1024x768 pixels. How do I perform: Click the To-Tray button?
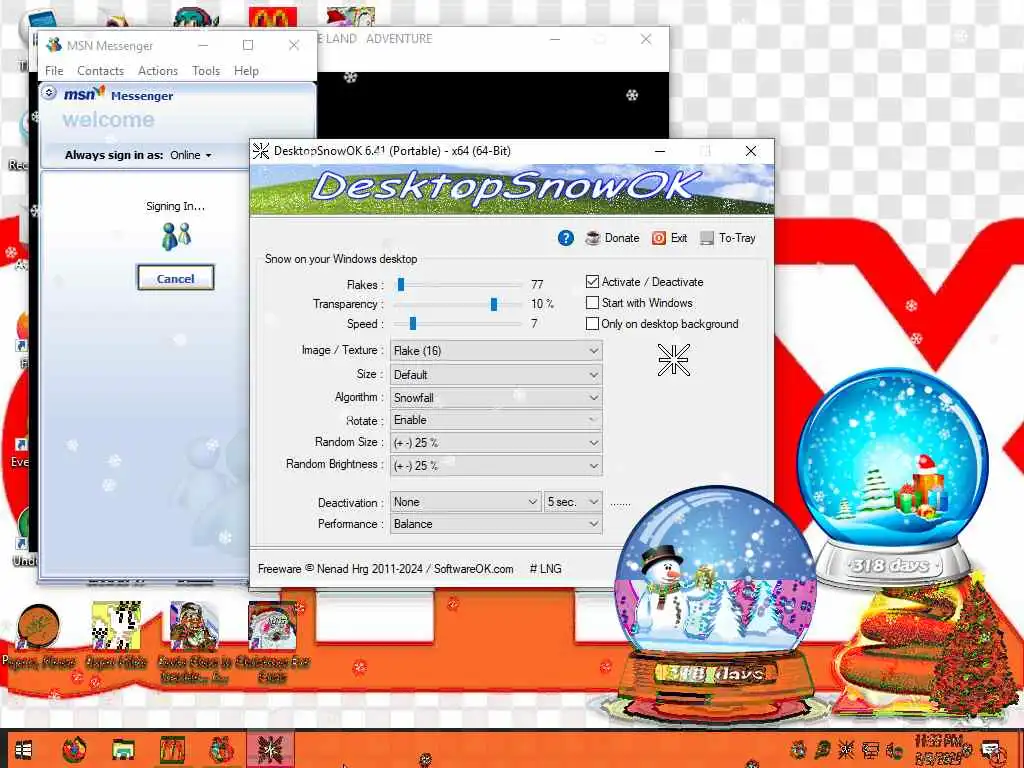click(x=728, y=238)
